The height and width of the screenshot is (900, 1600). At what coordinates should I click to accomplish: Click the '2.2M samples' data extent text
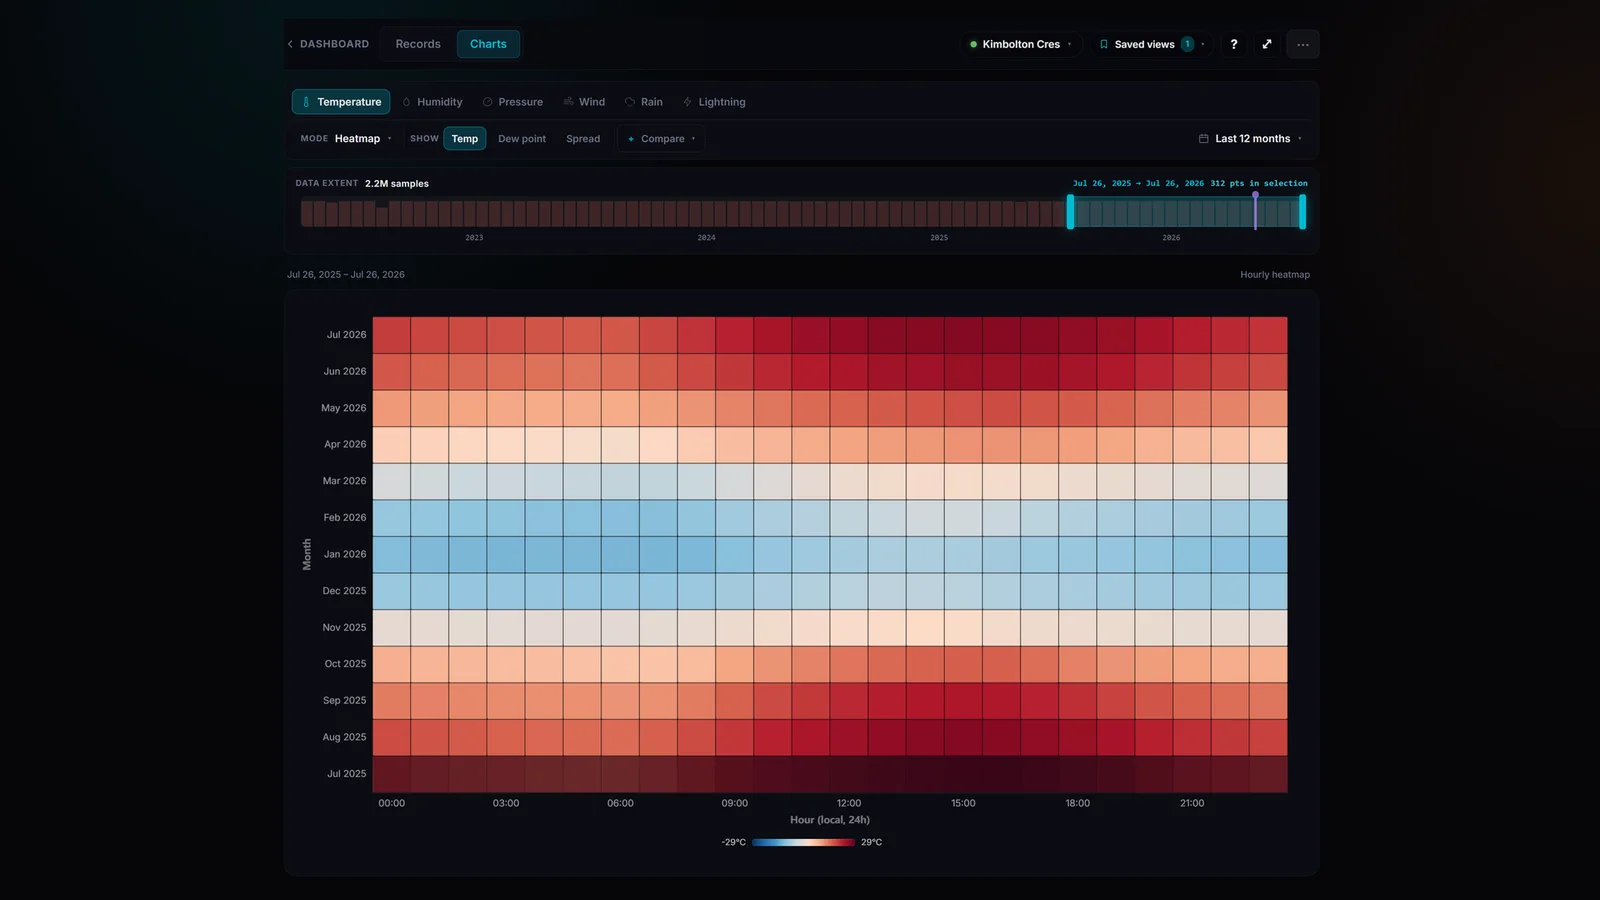pyautogui.click(x=396, y=184)
